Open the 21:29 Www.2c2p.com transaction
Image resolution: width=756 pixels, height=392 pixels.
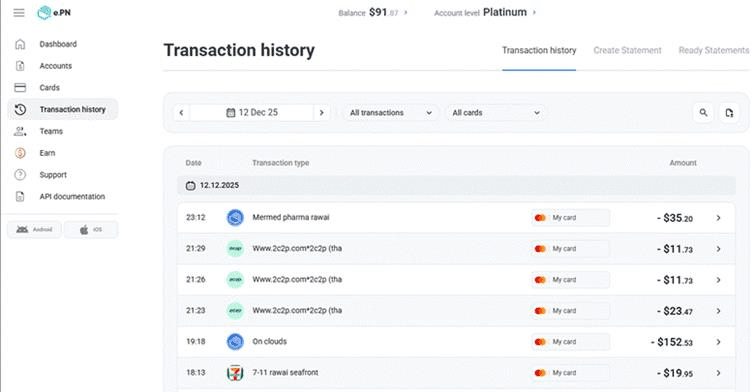tap(456, 249)
